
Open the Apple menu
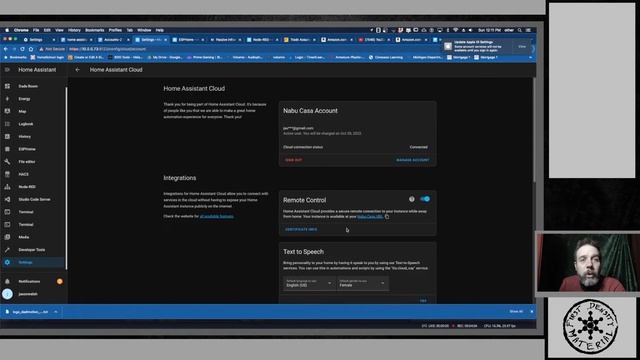[7, 30]
